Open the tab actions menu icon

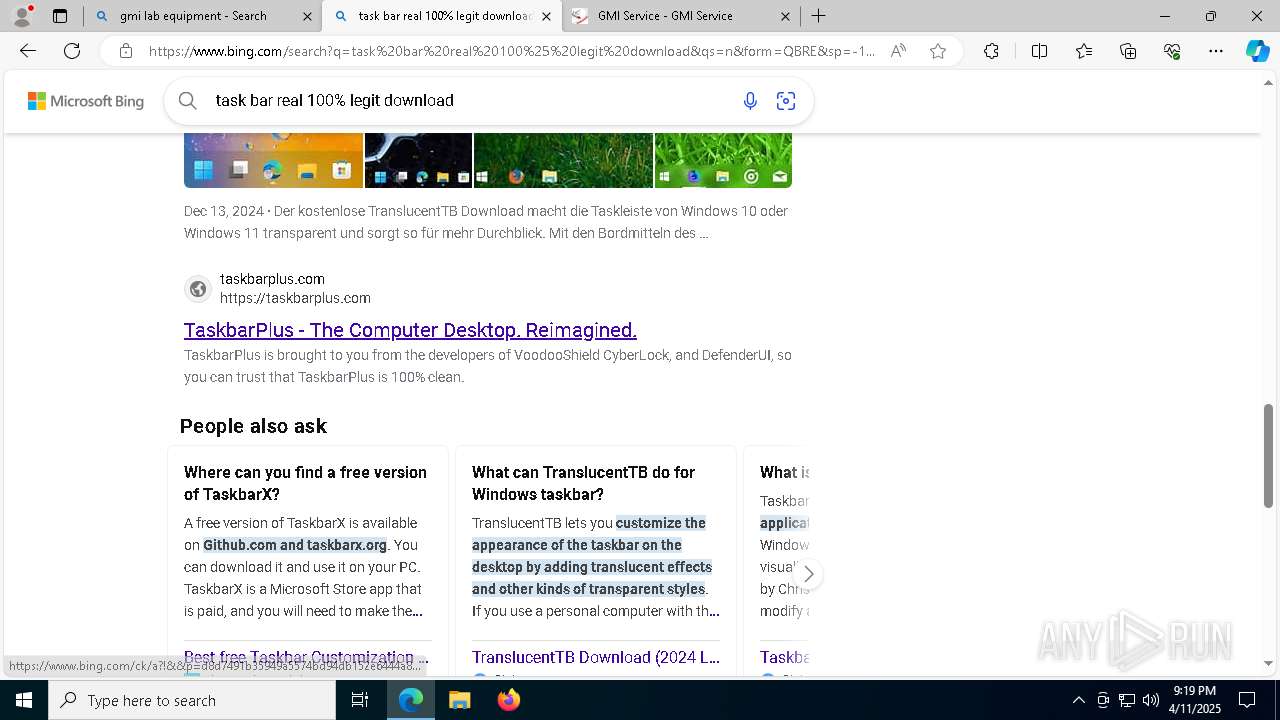coord(60,16)
